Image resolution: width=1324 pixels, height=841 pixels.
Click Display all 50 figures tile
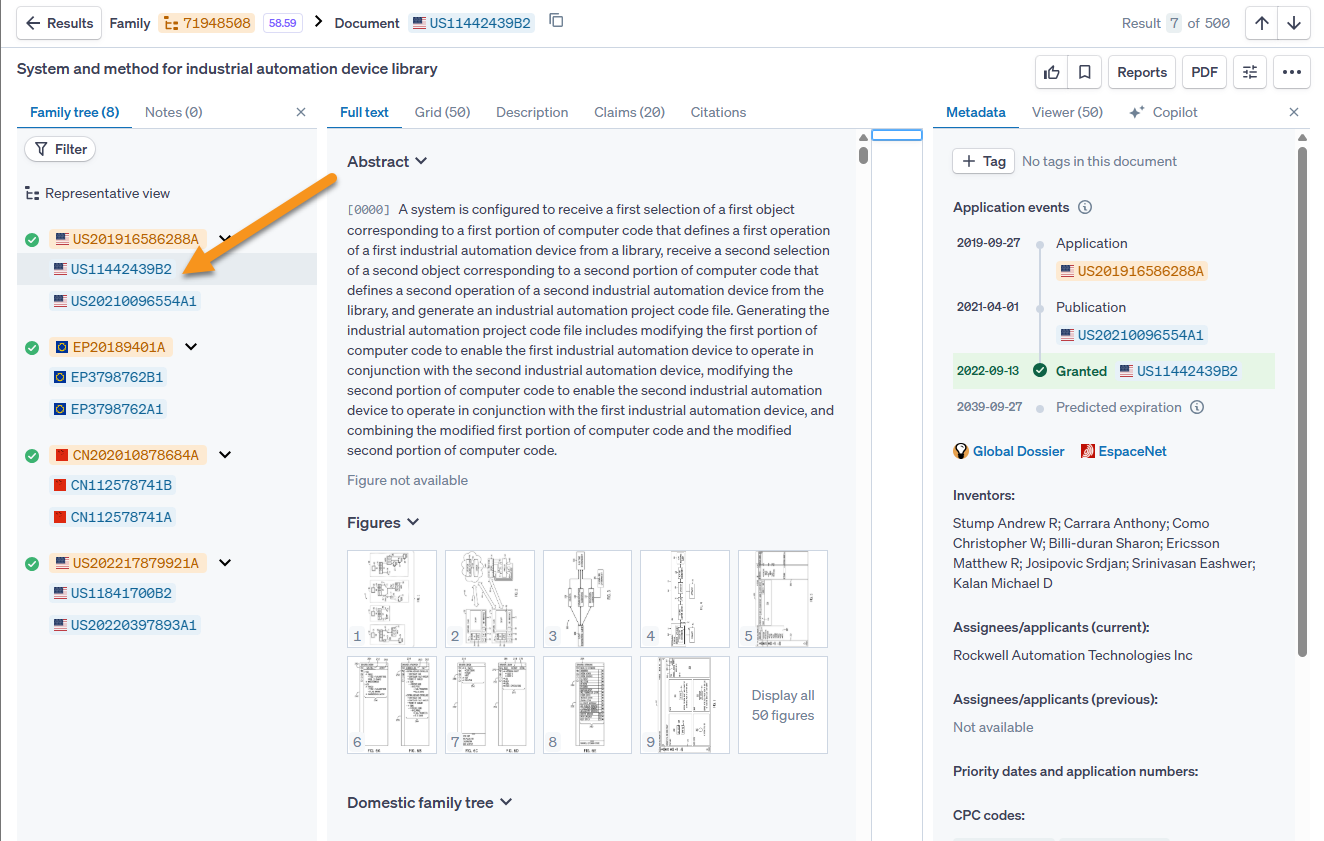pyautogui.click(x=783, y=705)
